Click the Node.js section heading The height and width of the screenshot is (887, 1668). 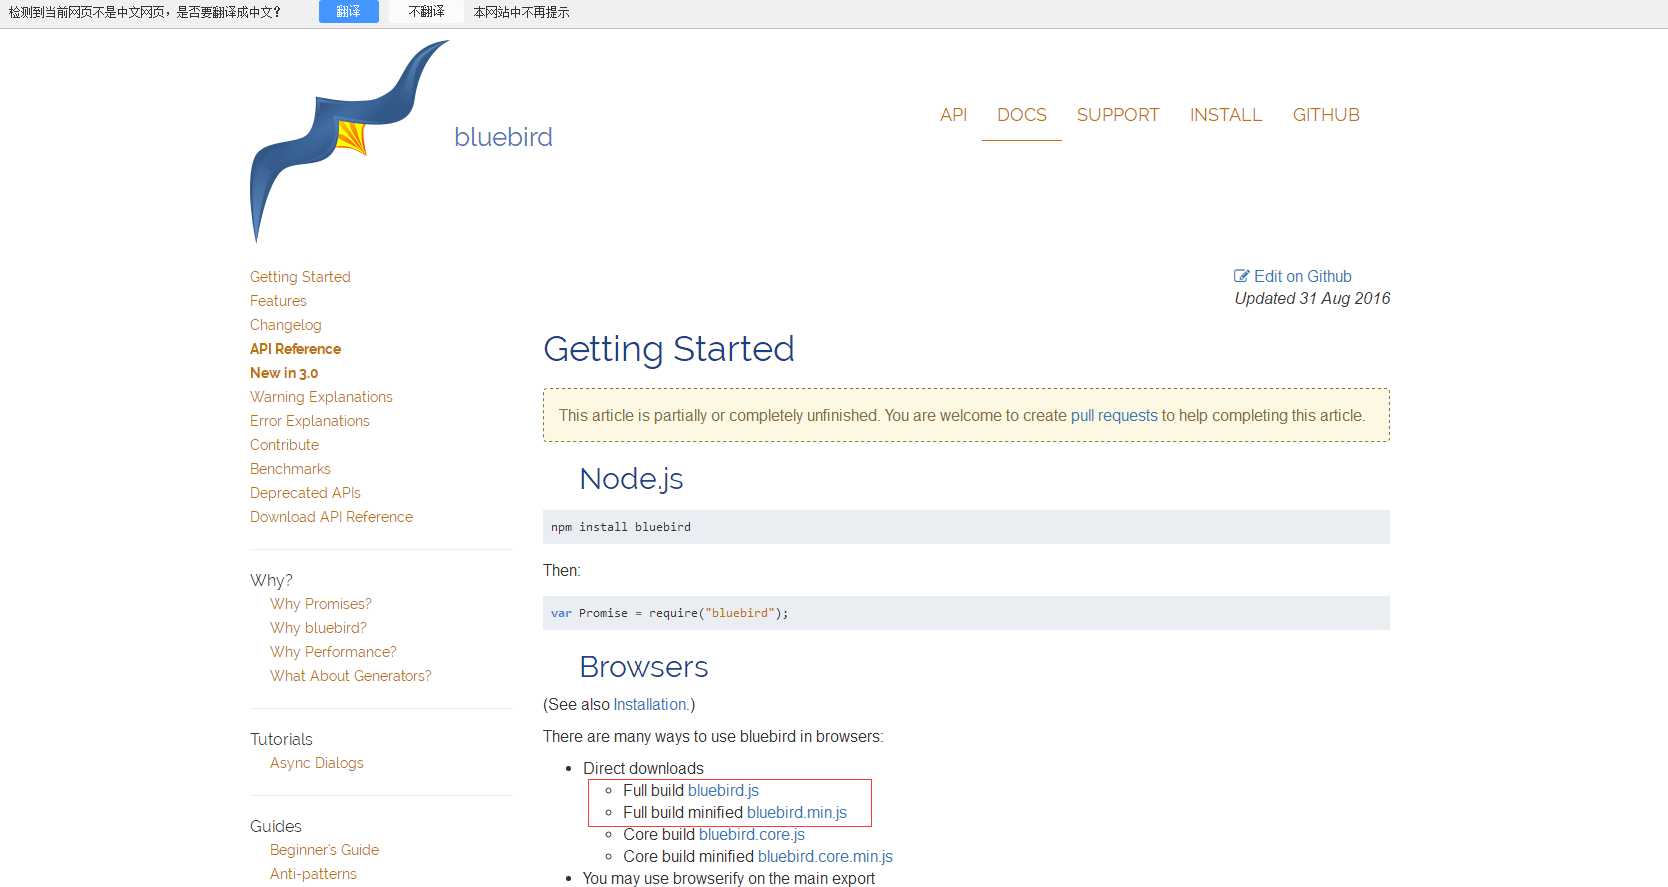(x=631, y=479)
